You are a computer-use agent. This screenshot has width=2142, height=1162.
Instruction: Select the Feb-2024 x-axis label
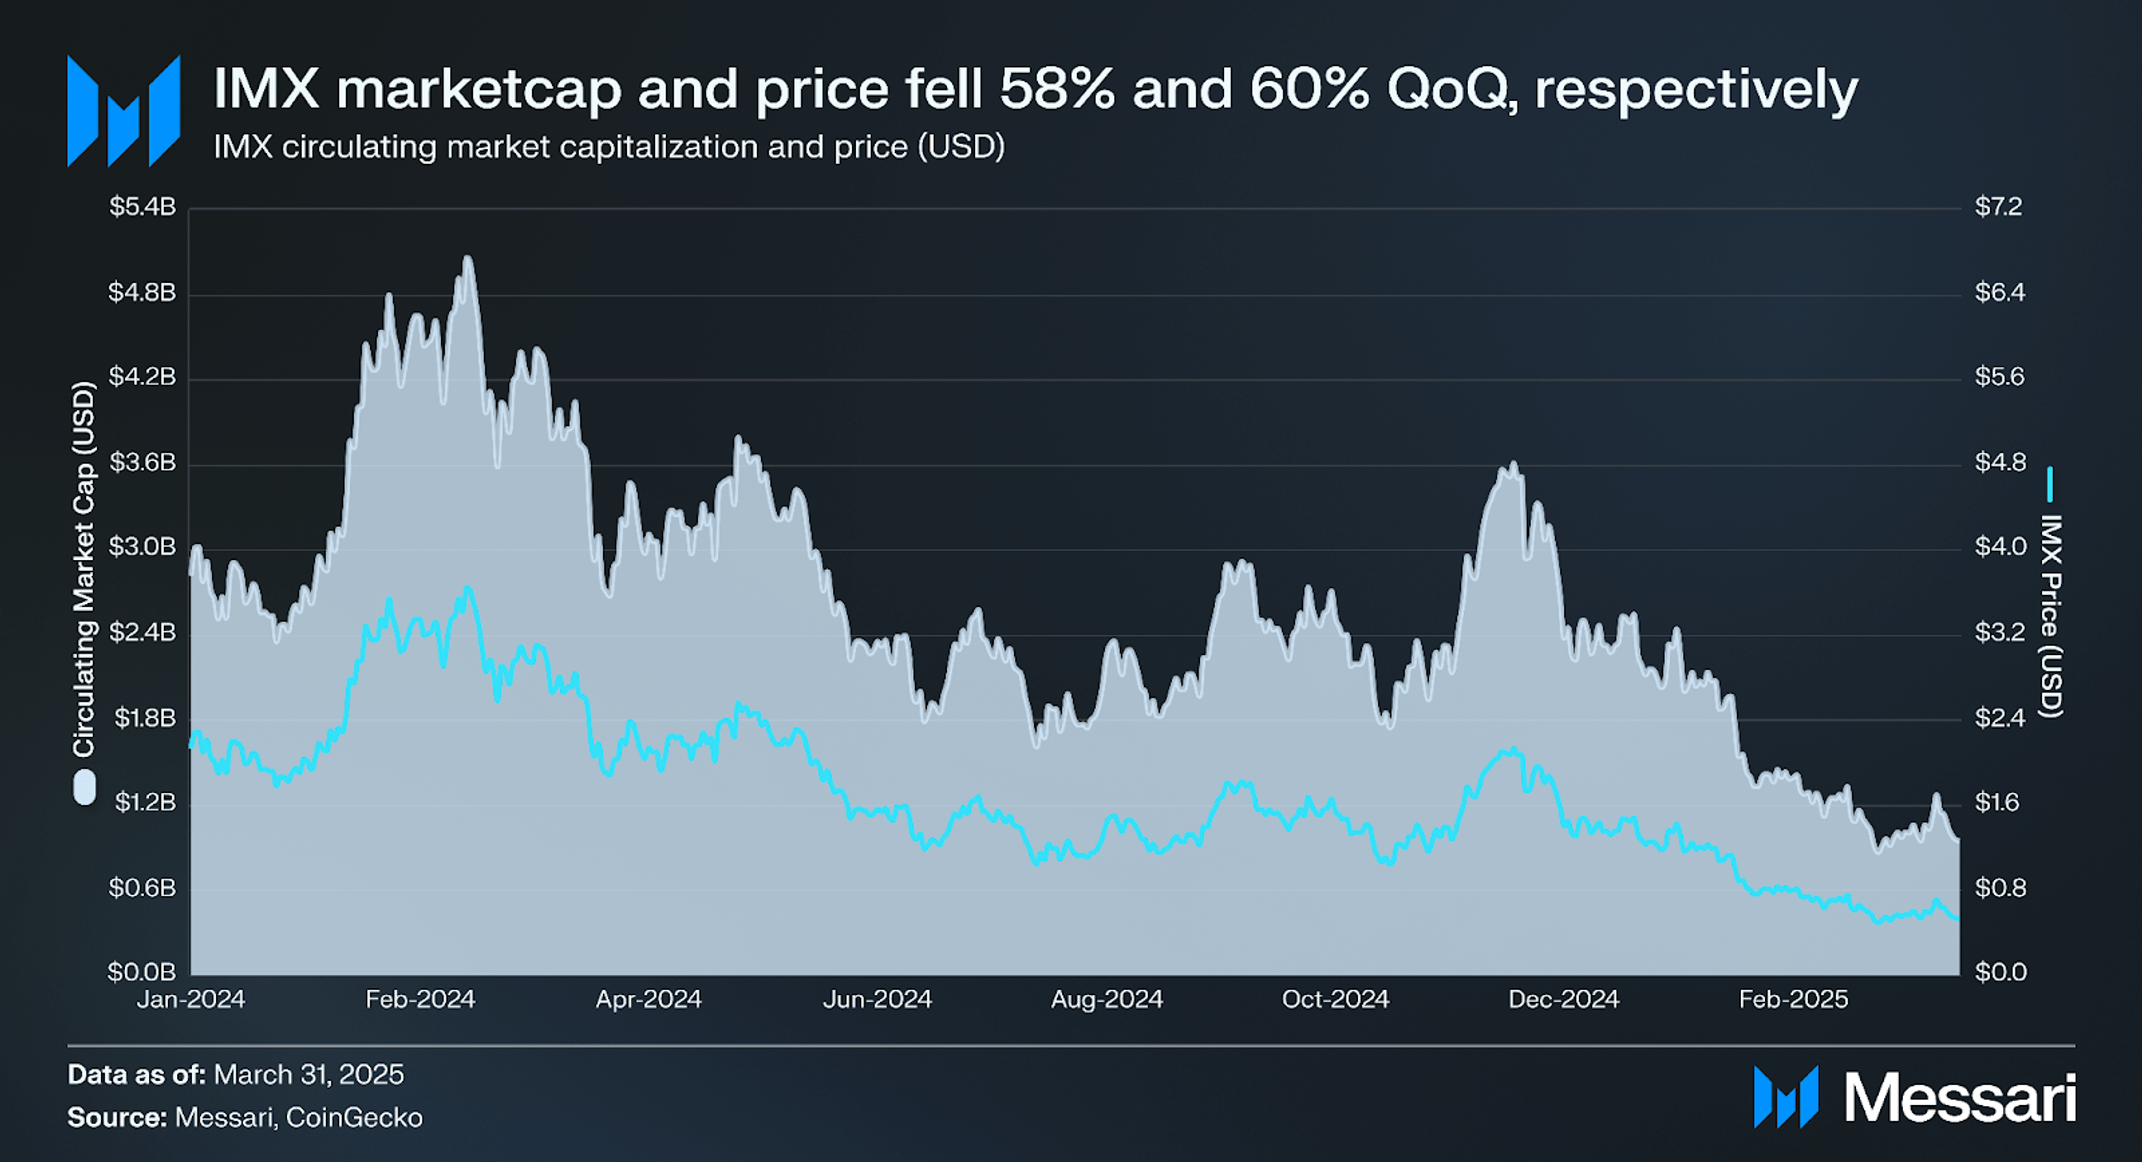[x=420, y=999]
